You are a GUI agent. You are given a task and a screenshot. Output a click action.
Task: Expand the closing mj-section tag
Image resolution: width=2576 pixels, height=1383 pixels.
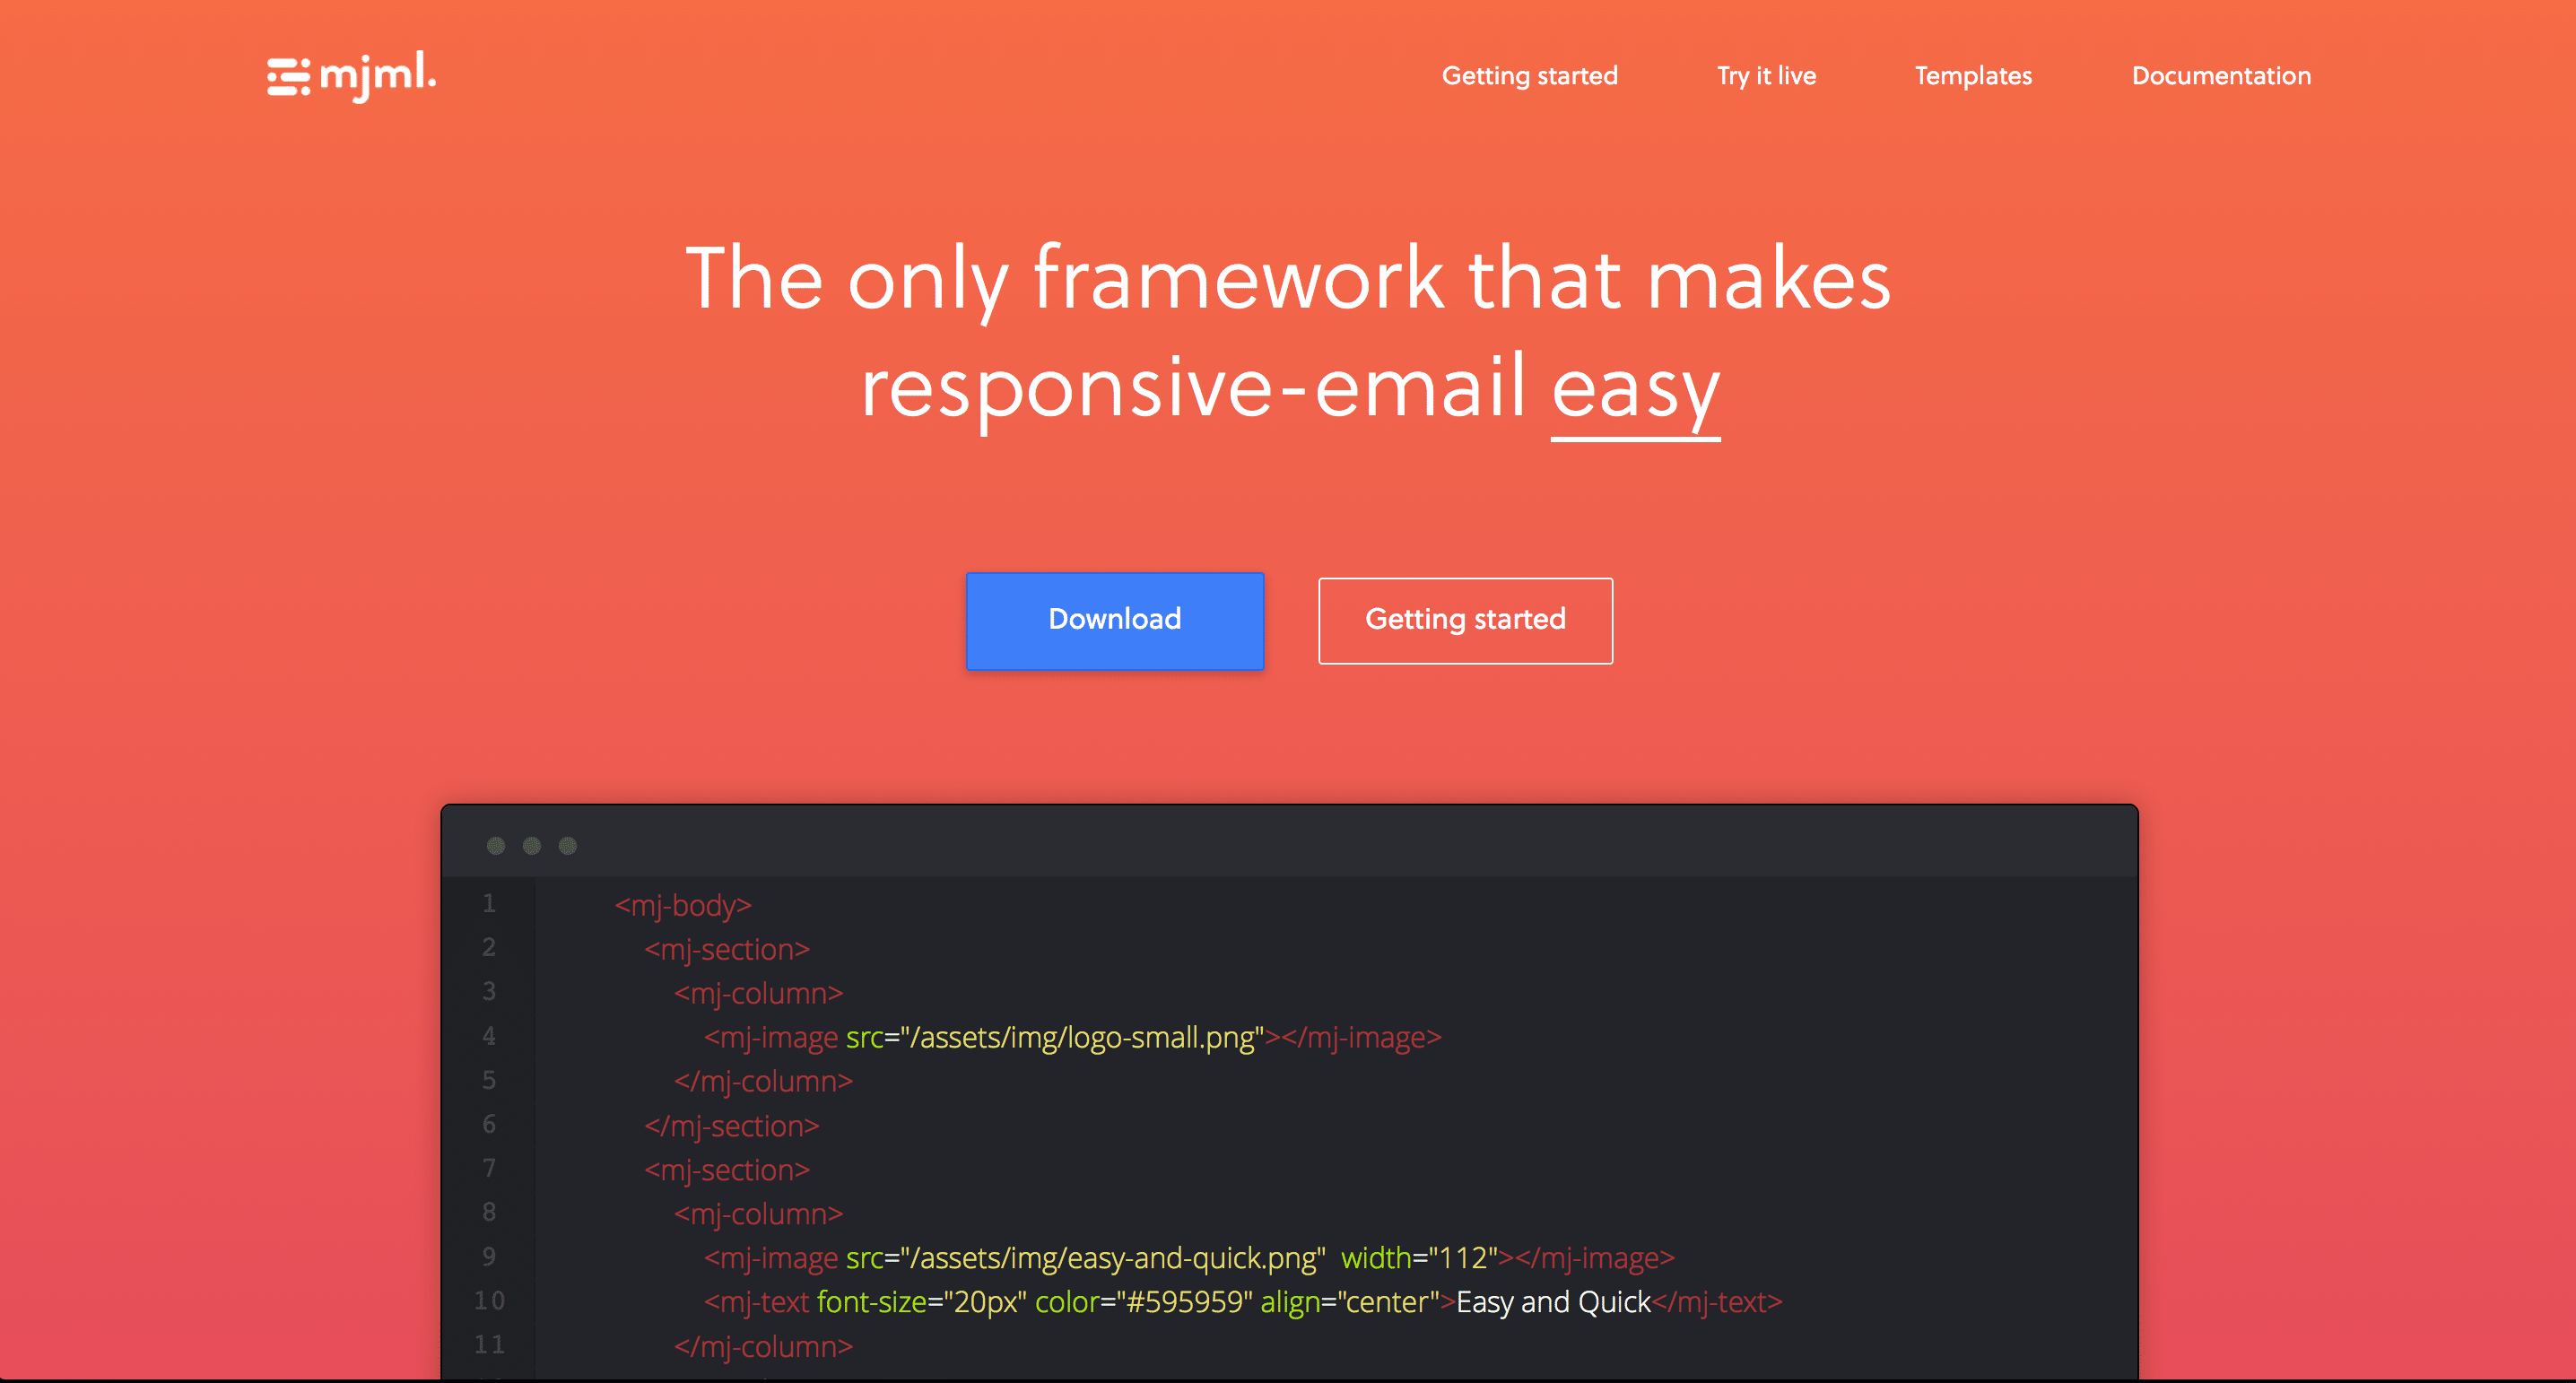tap(731, 1126)
